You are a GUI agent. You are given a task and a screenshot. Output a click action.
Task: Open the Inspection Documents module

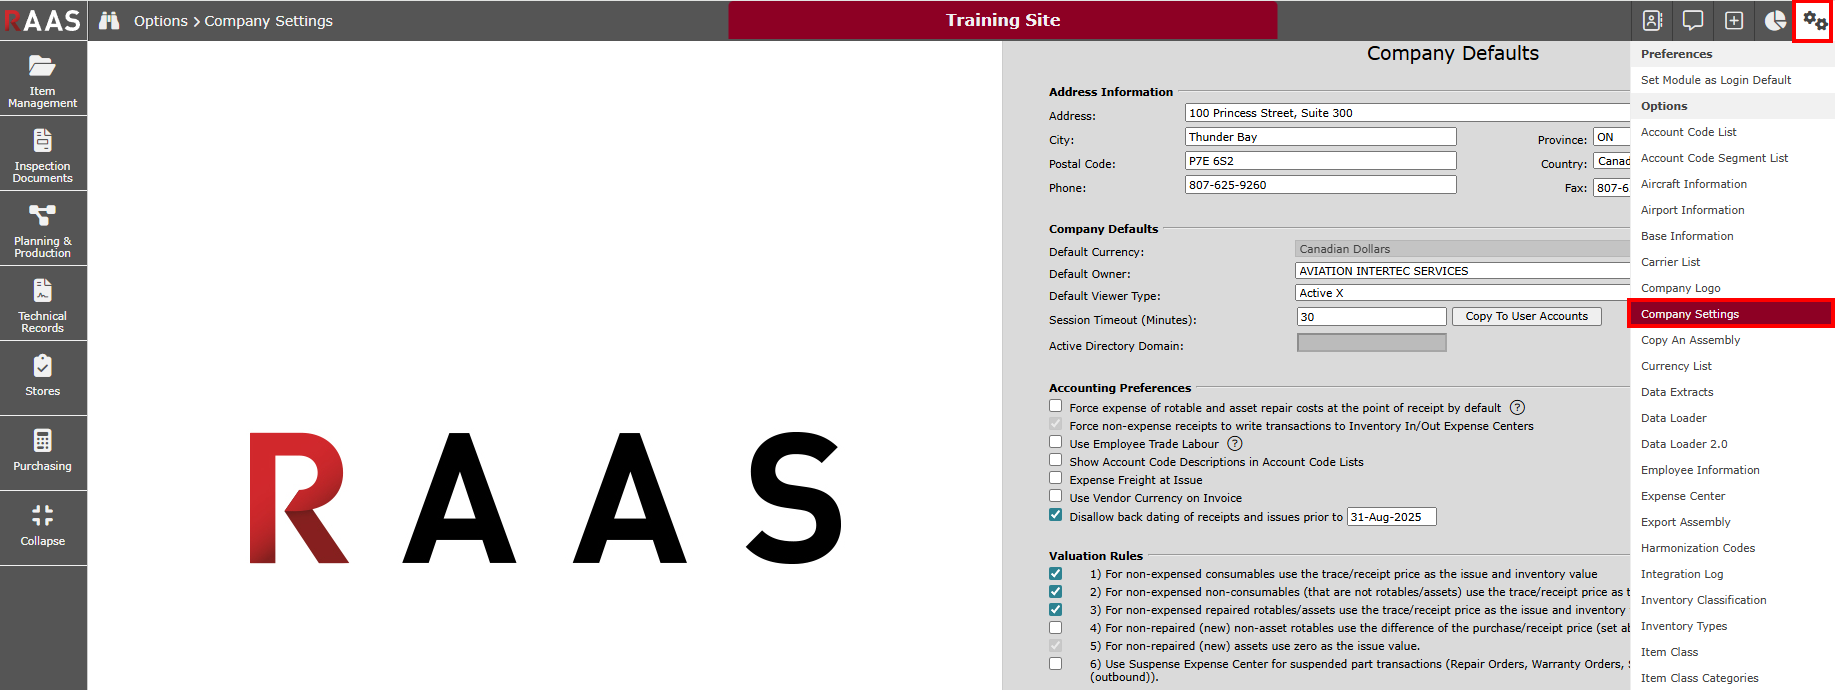pyautogui.click(x=43, y=154)
